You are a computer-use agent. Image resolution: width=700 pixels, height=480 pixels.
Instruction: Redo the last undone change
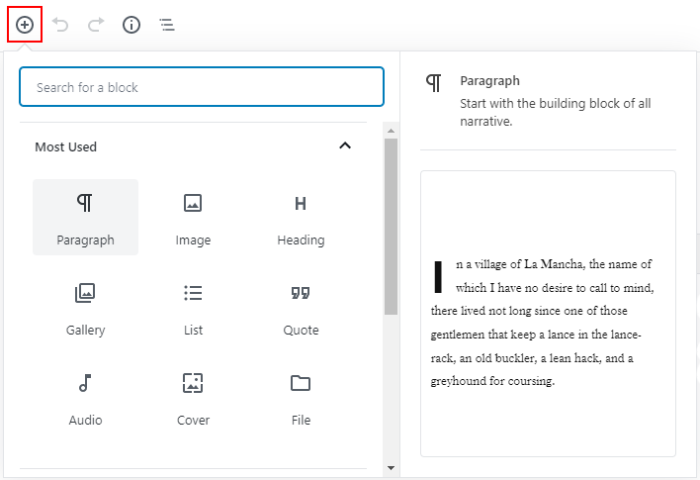click(x=96, y=25)
